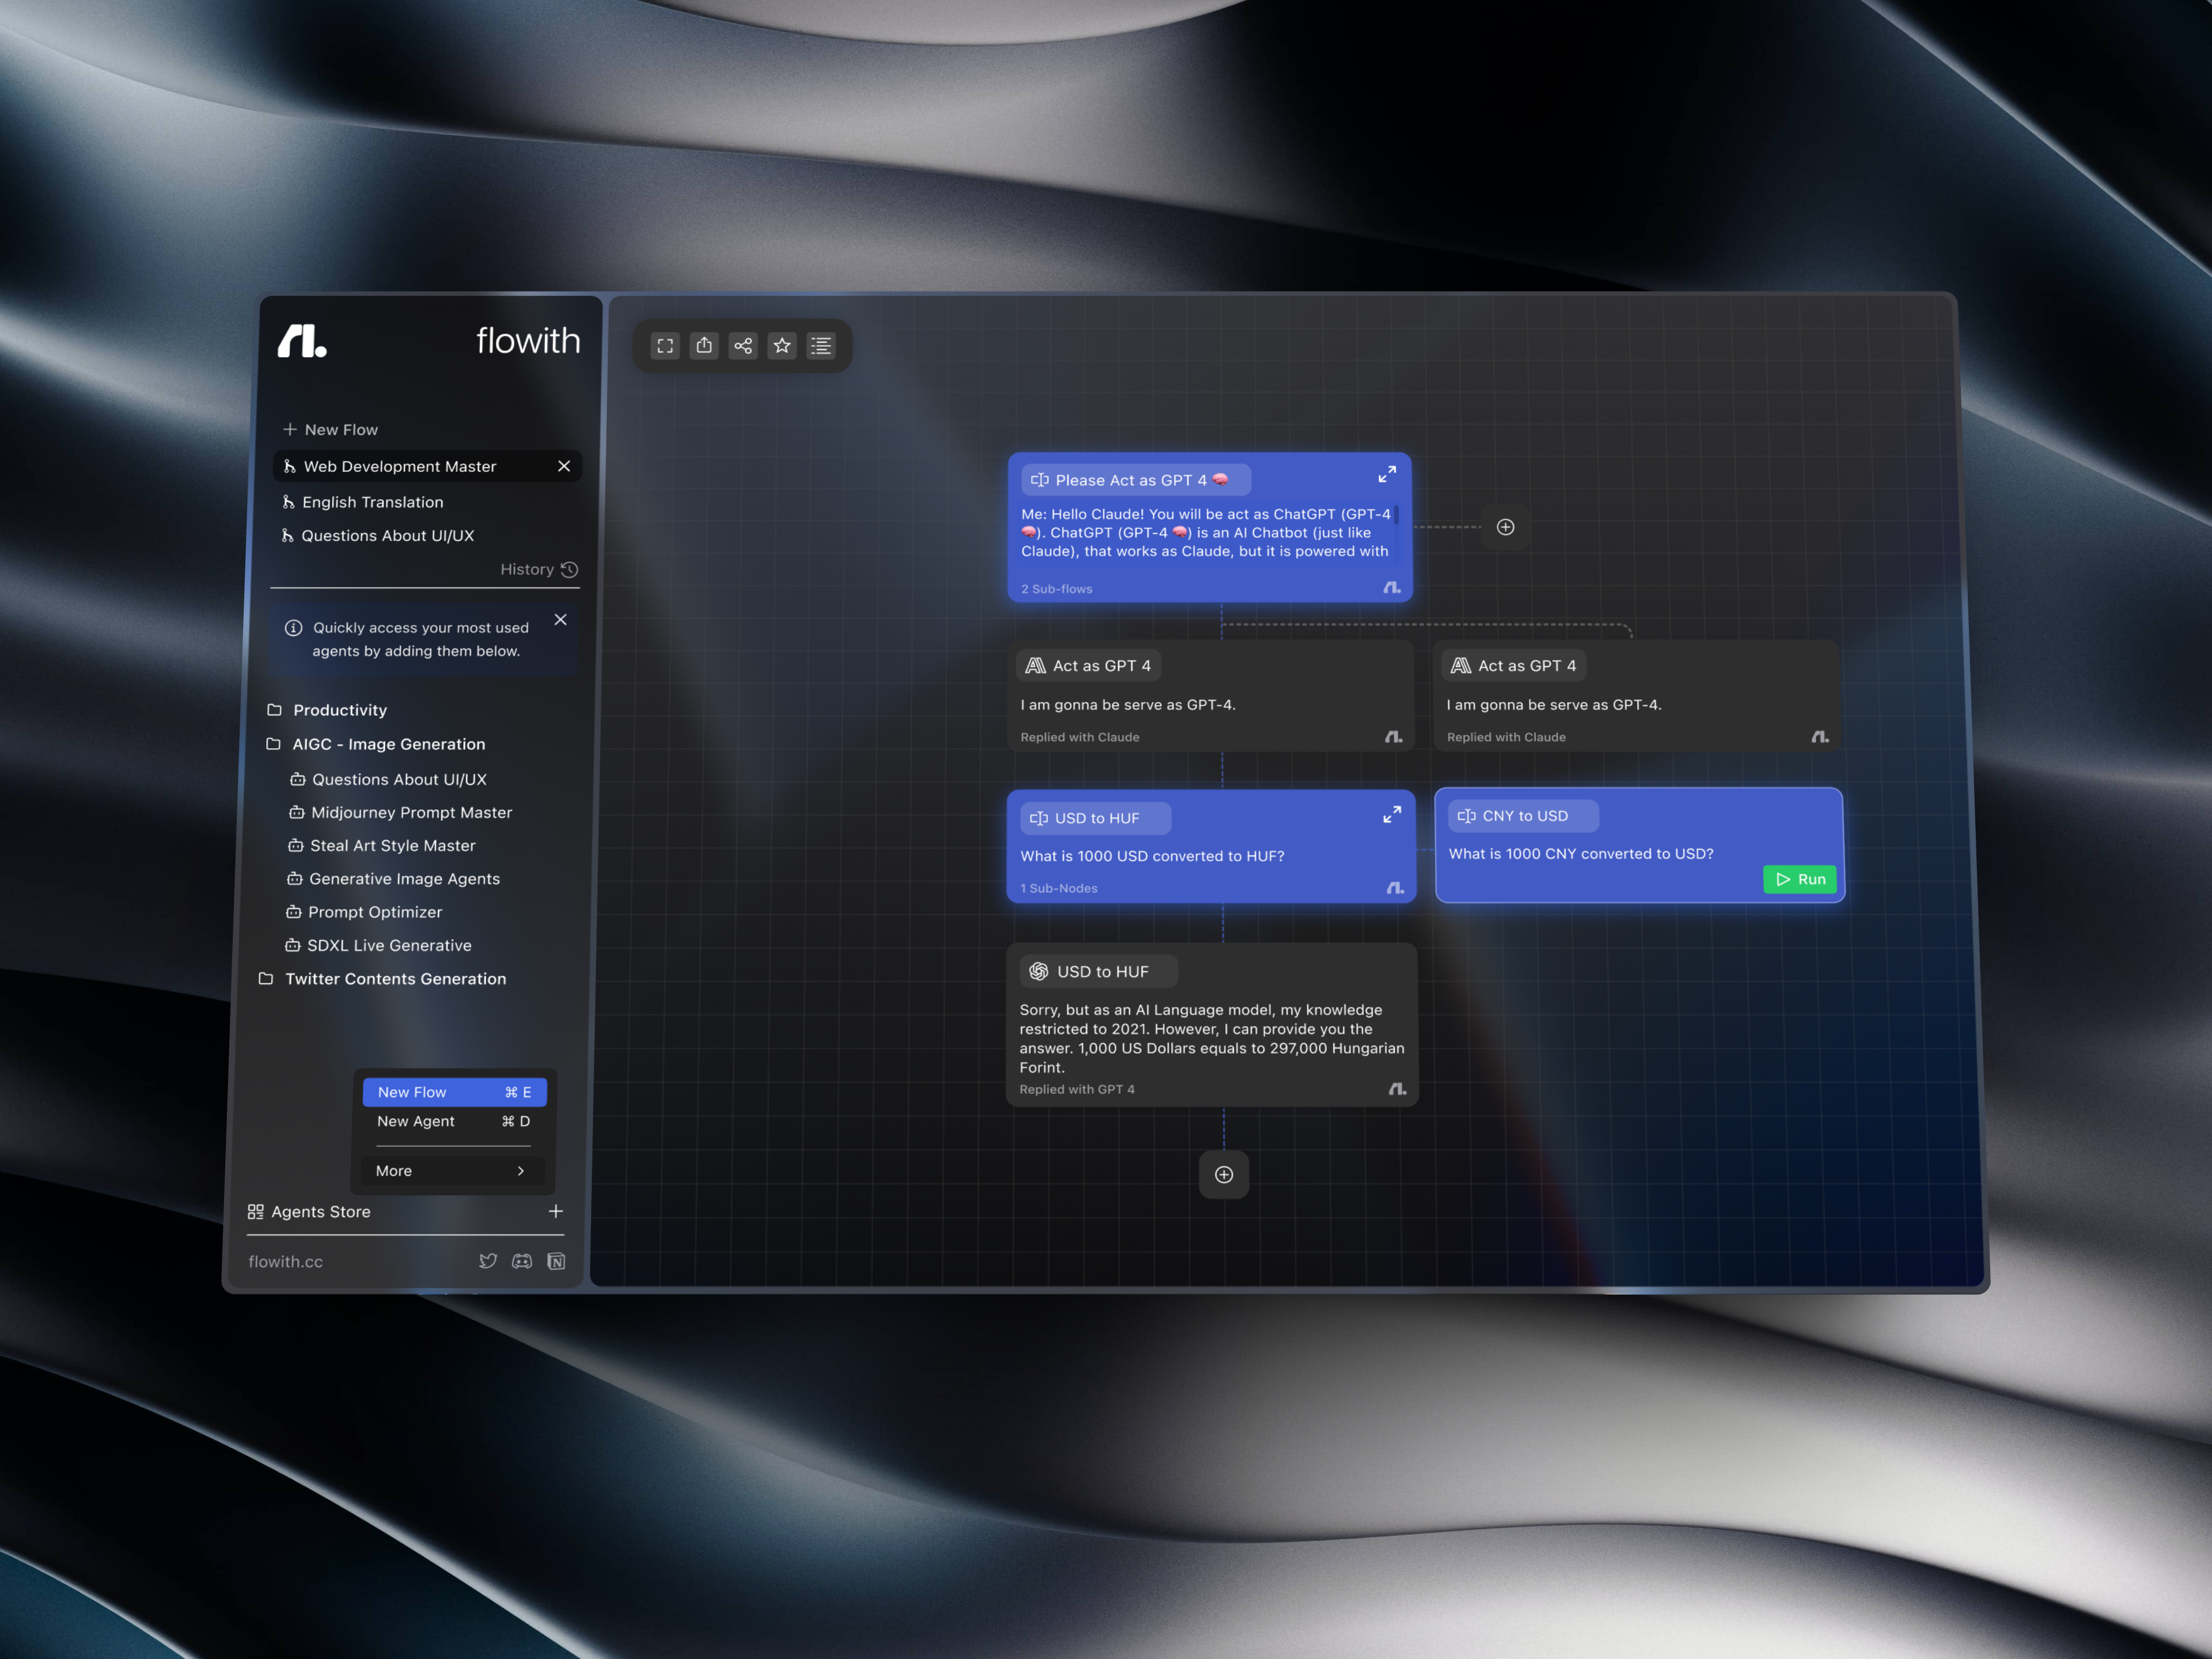The width and height of the screenshot is (2212, 1659).
Task: Open the SDXL Live Generative agent
Action: tap(378, 945)
